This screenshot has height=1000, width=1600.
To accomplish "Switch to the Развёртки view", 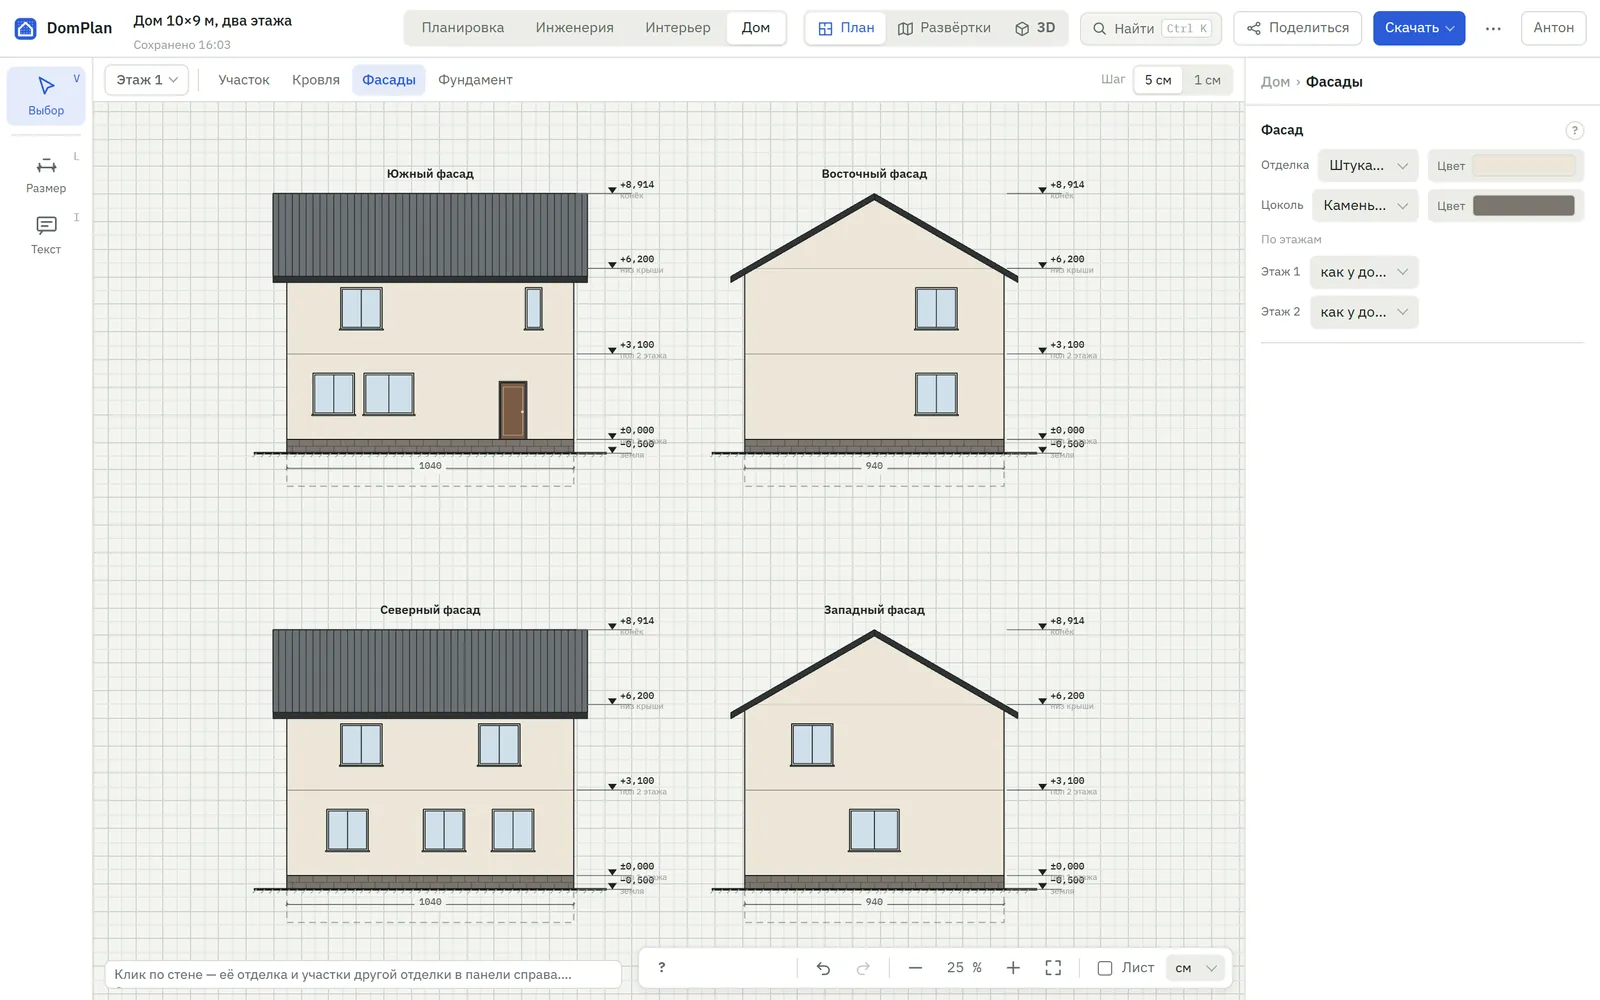I will [944, 28].
